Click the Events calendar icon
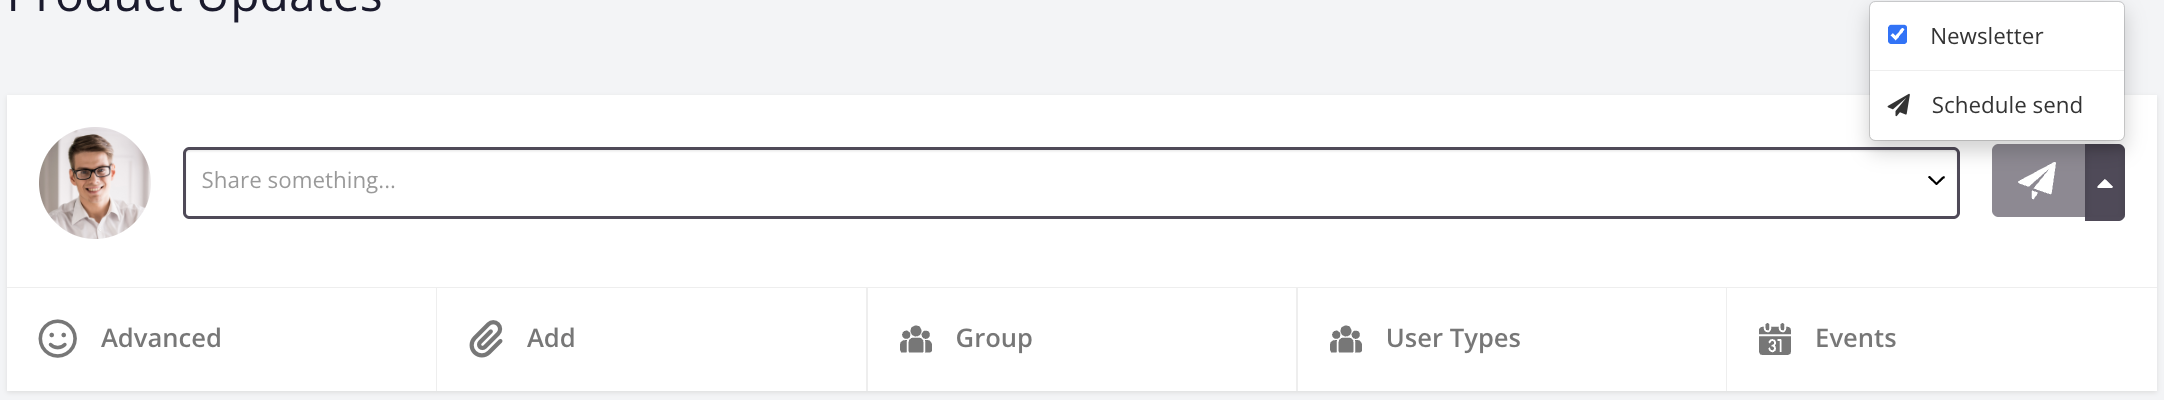The image size is (2164, 400). coord(1775,339)
